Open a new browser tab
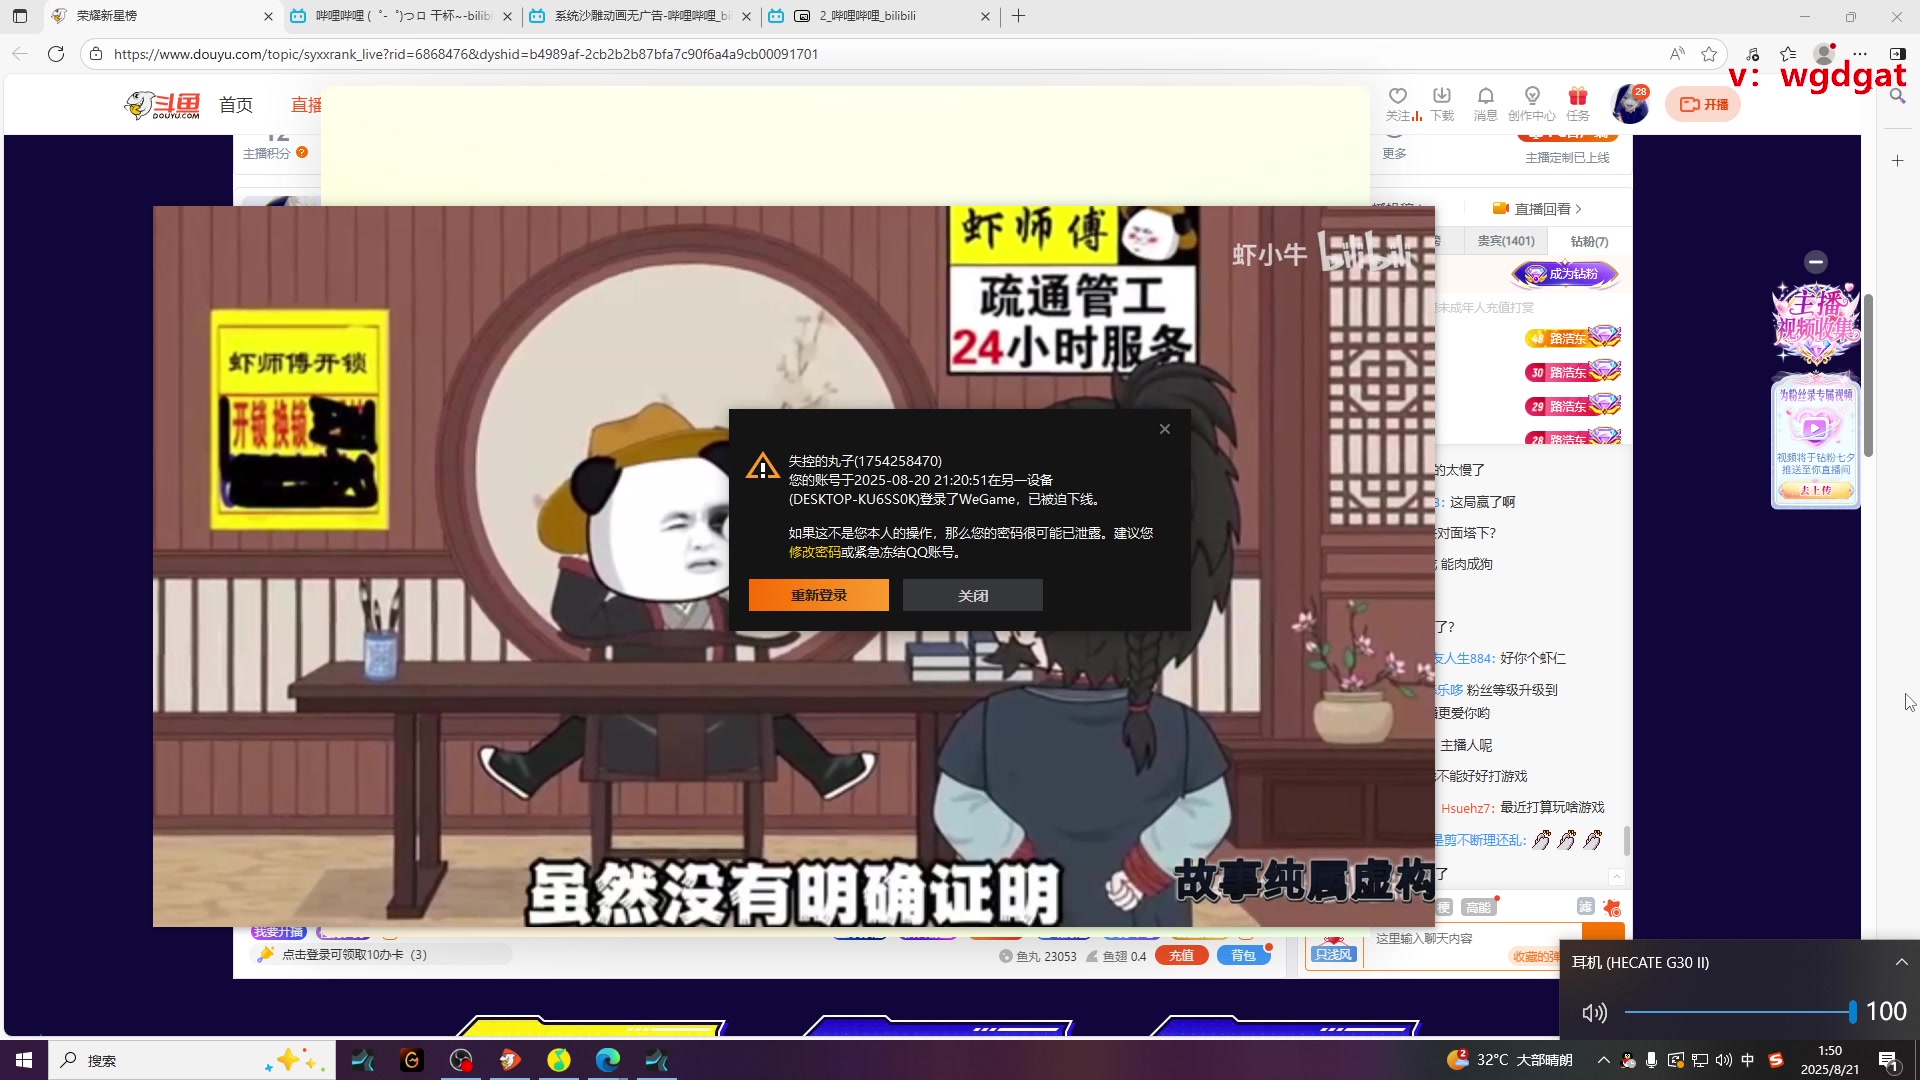Image resolution: width=1920 pixels, height=1080 pixels. click(x=1018, y=16)
